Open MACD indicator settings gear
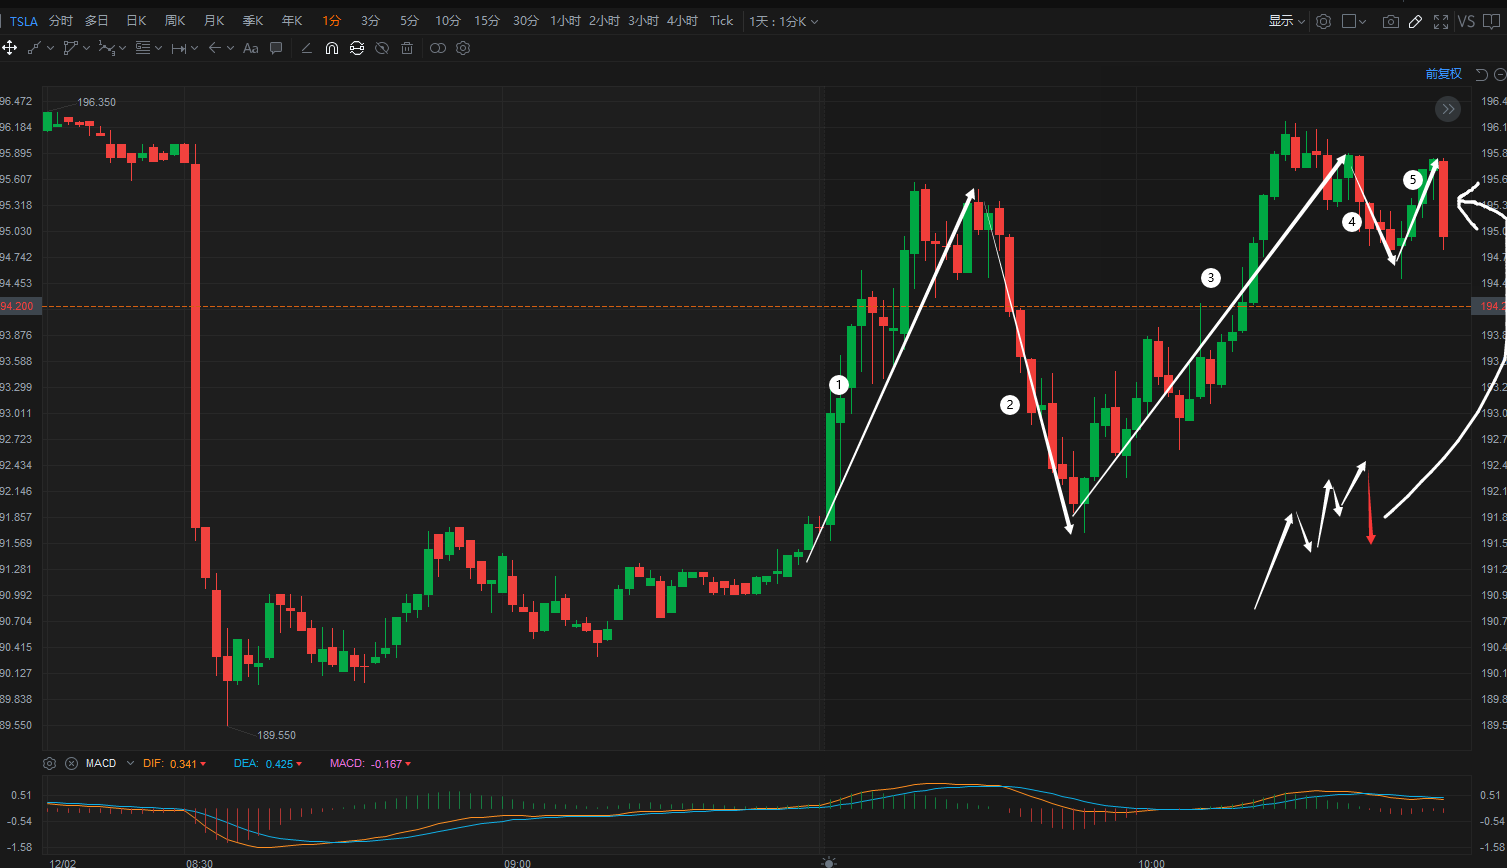1507x868 pixels. [49, 763]
